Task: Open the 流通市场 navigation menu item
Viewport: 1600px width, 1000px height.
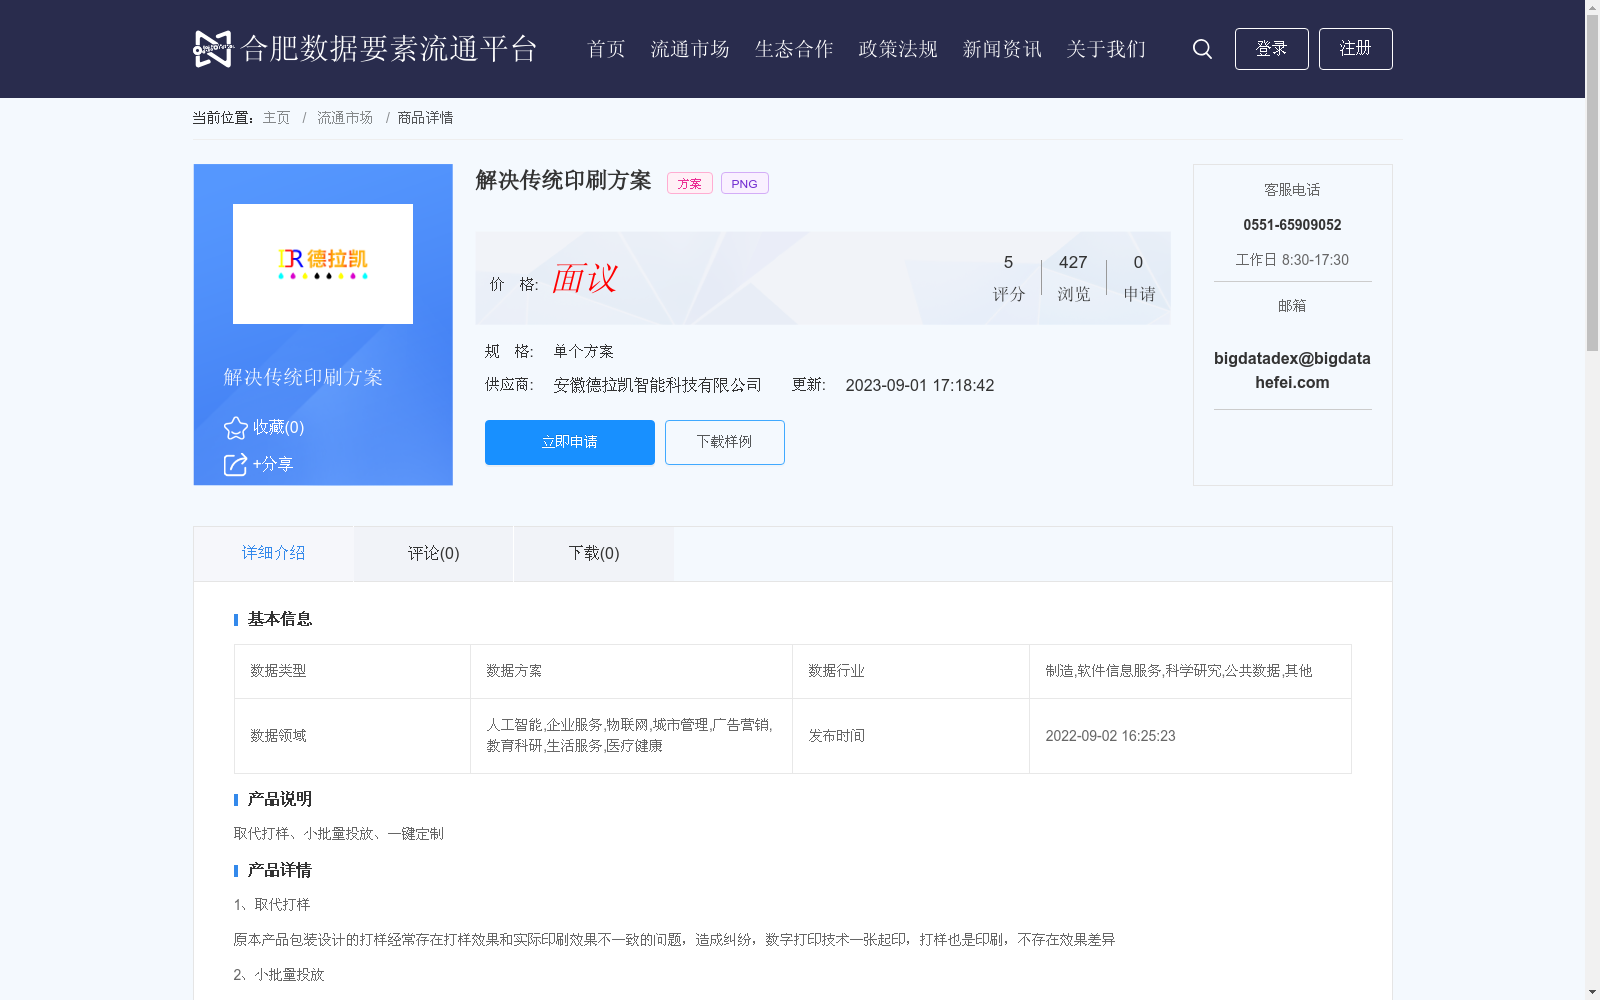Action: [690, 49]
